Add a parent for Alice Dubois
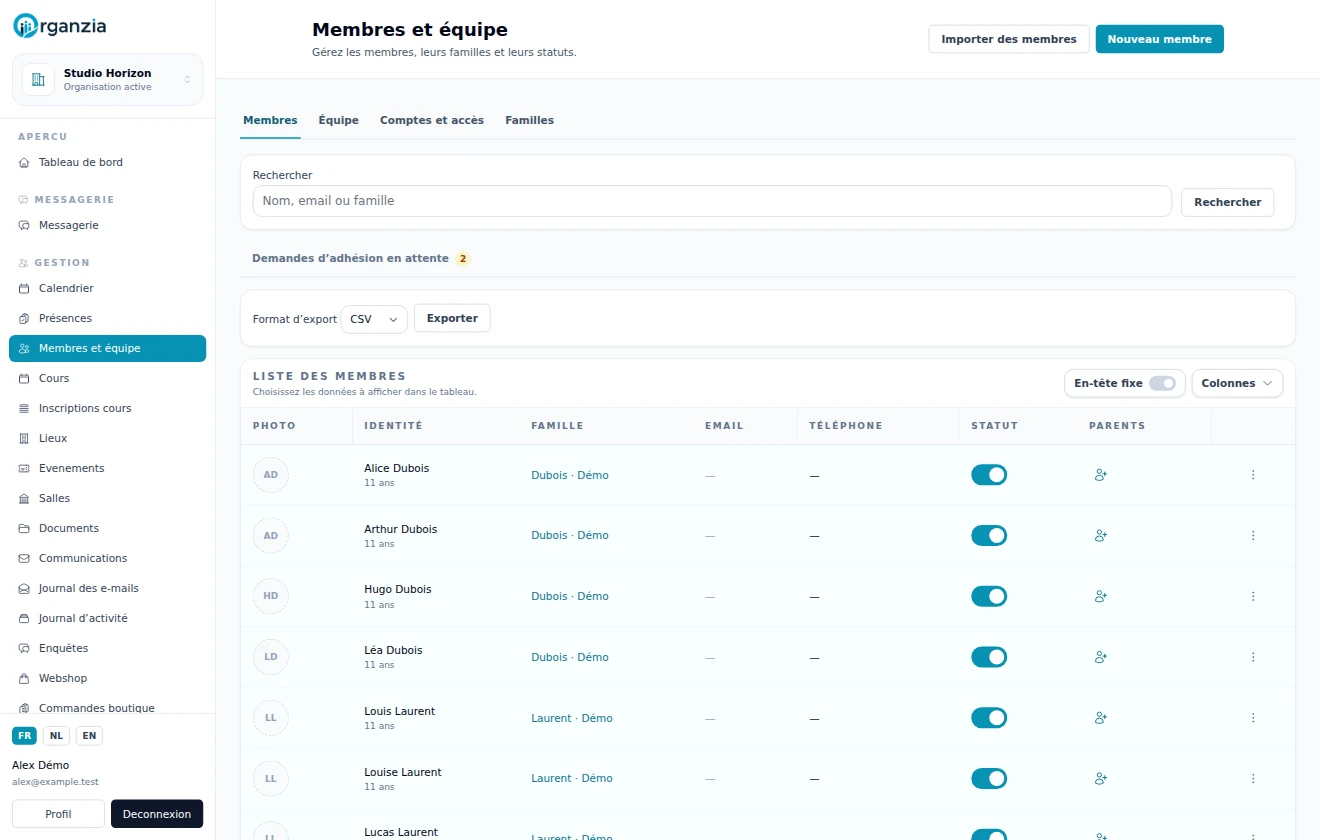The width and height of the screenshot is (1320, 840). (x=1101, y=475)
